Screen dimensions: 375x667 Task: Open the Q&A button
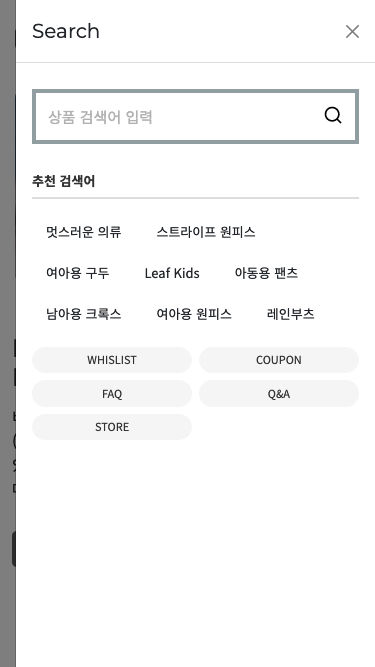click(x=279, y=393)
